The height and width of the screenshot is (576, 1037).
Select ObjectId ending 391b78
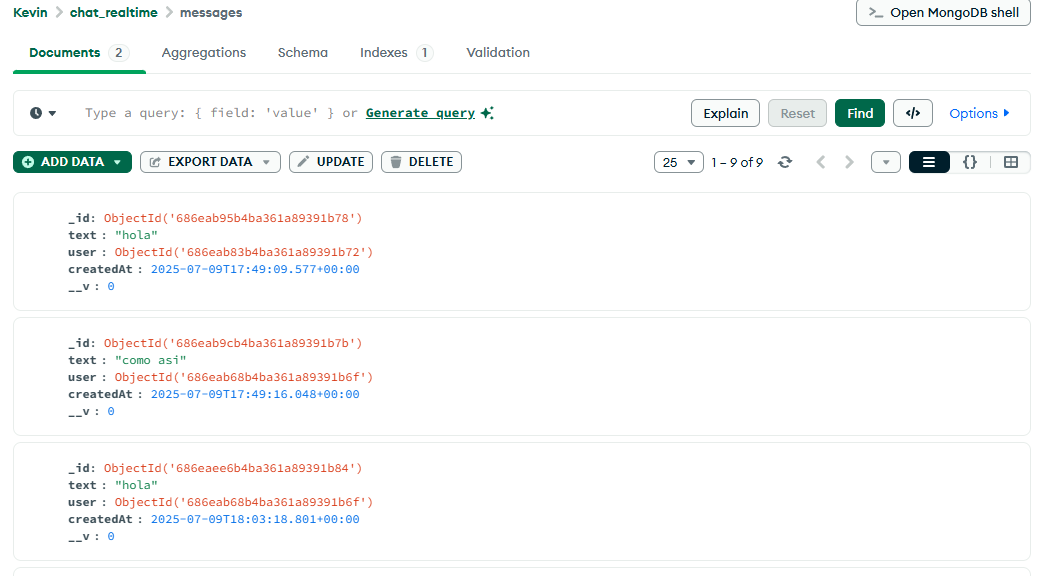233,218
